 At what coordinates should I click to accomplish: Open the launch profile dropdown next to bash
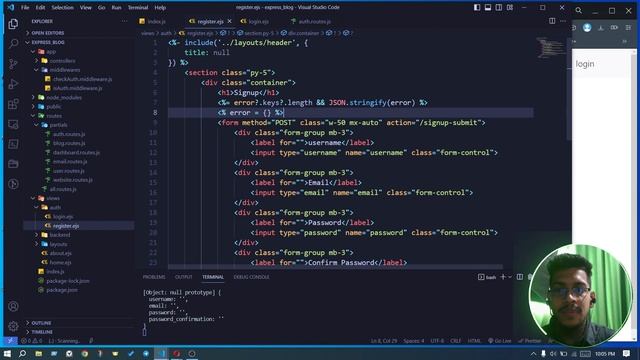point(510,277)
